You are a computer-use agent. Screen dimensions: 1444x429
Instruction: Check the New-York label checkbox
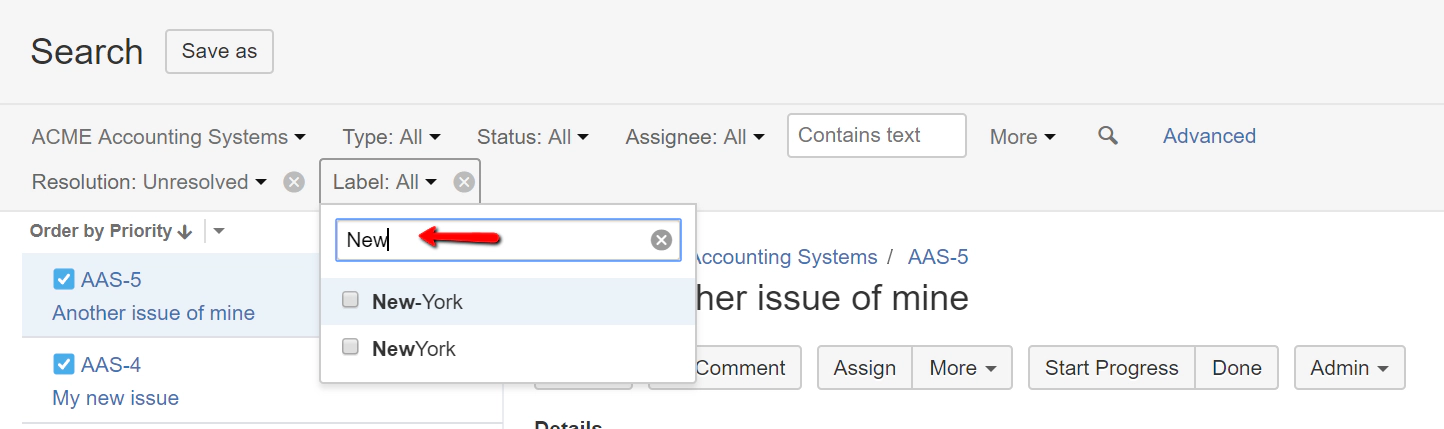(x=350, y=300)
